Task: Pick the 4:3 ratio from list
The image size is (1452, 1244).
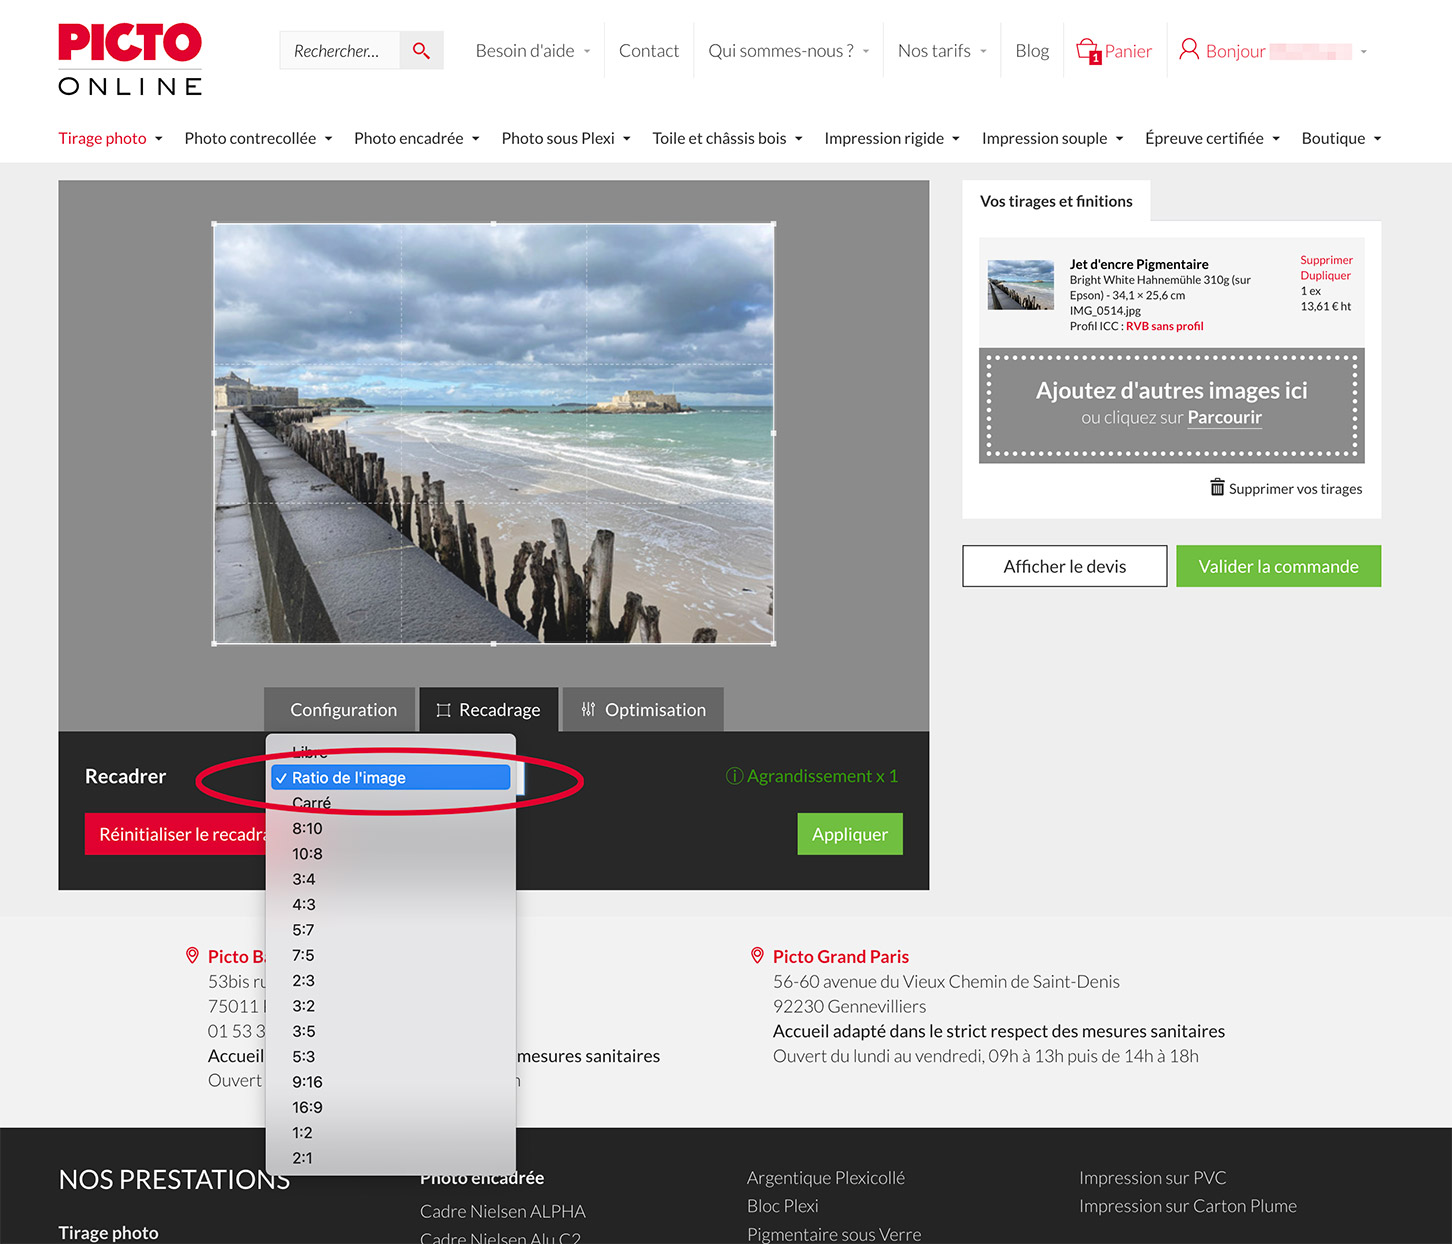Action: pos(304,904)
